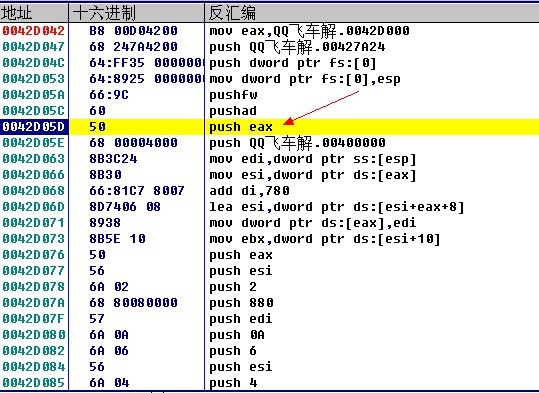Click the 反汇编 column header
The height and width of the screenshot is (393, 539).
[372, 13]
